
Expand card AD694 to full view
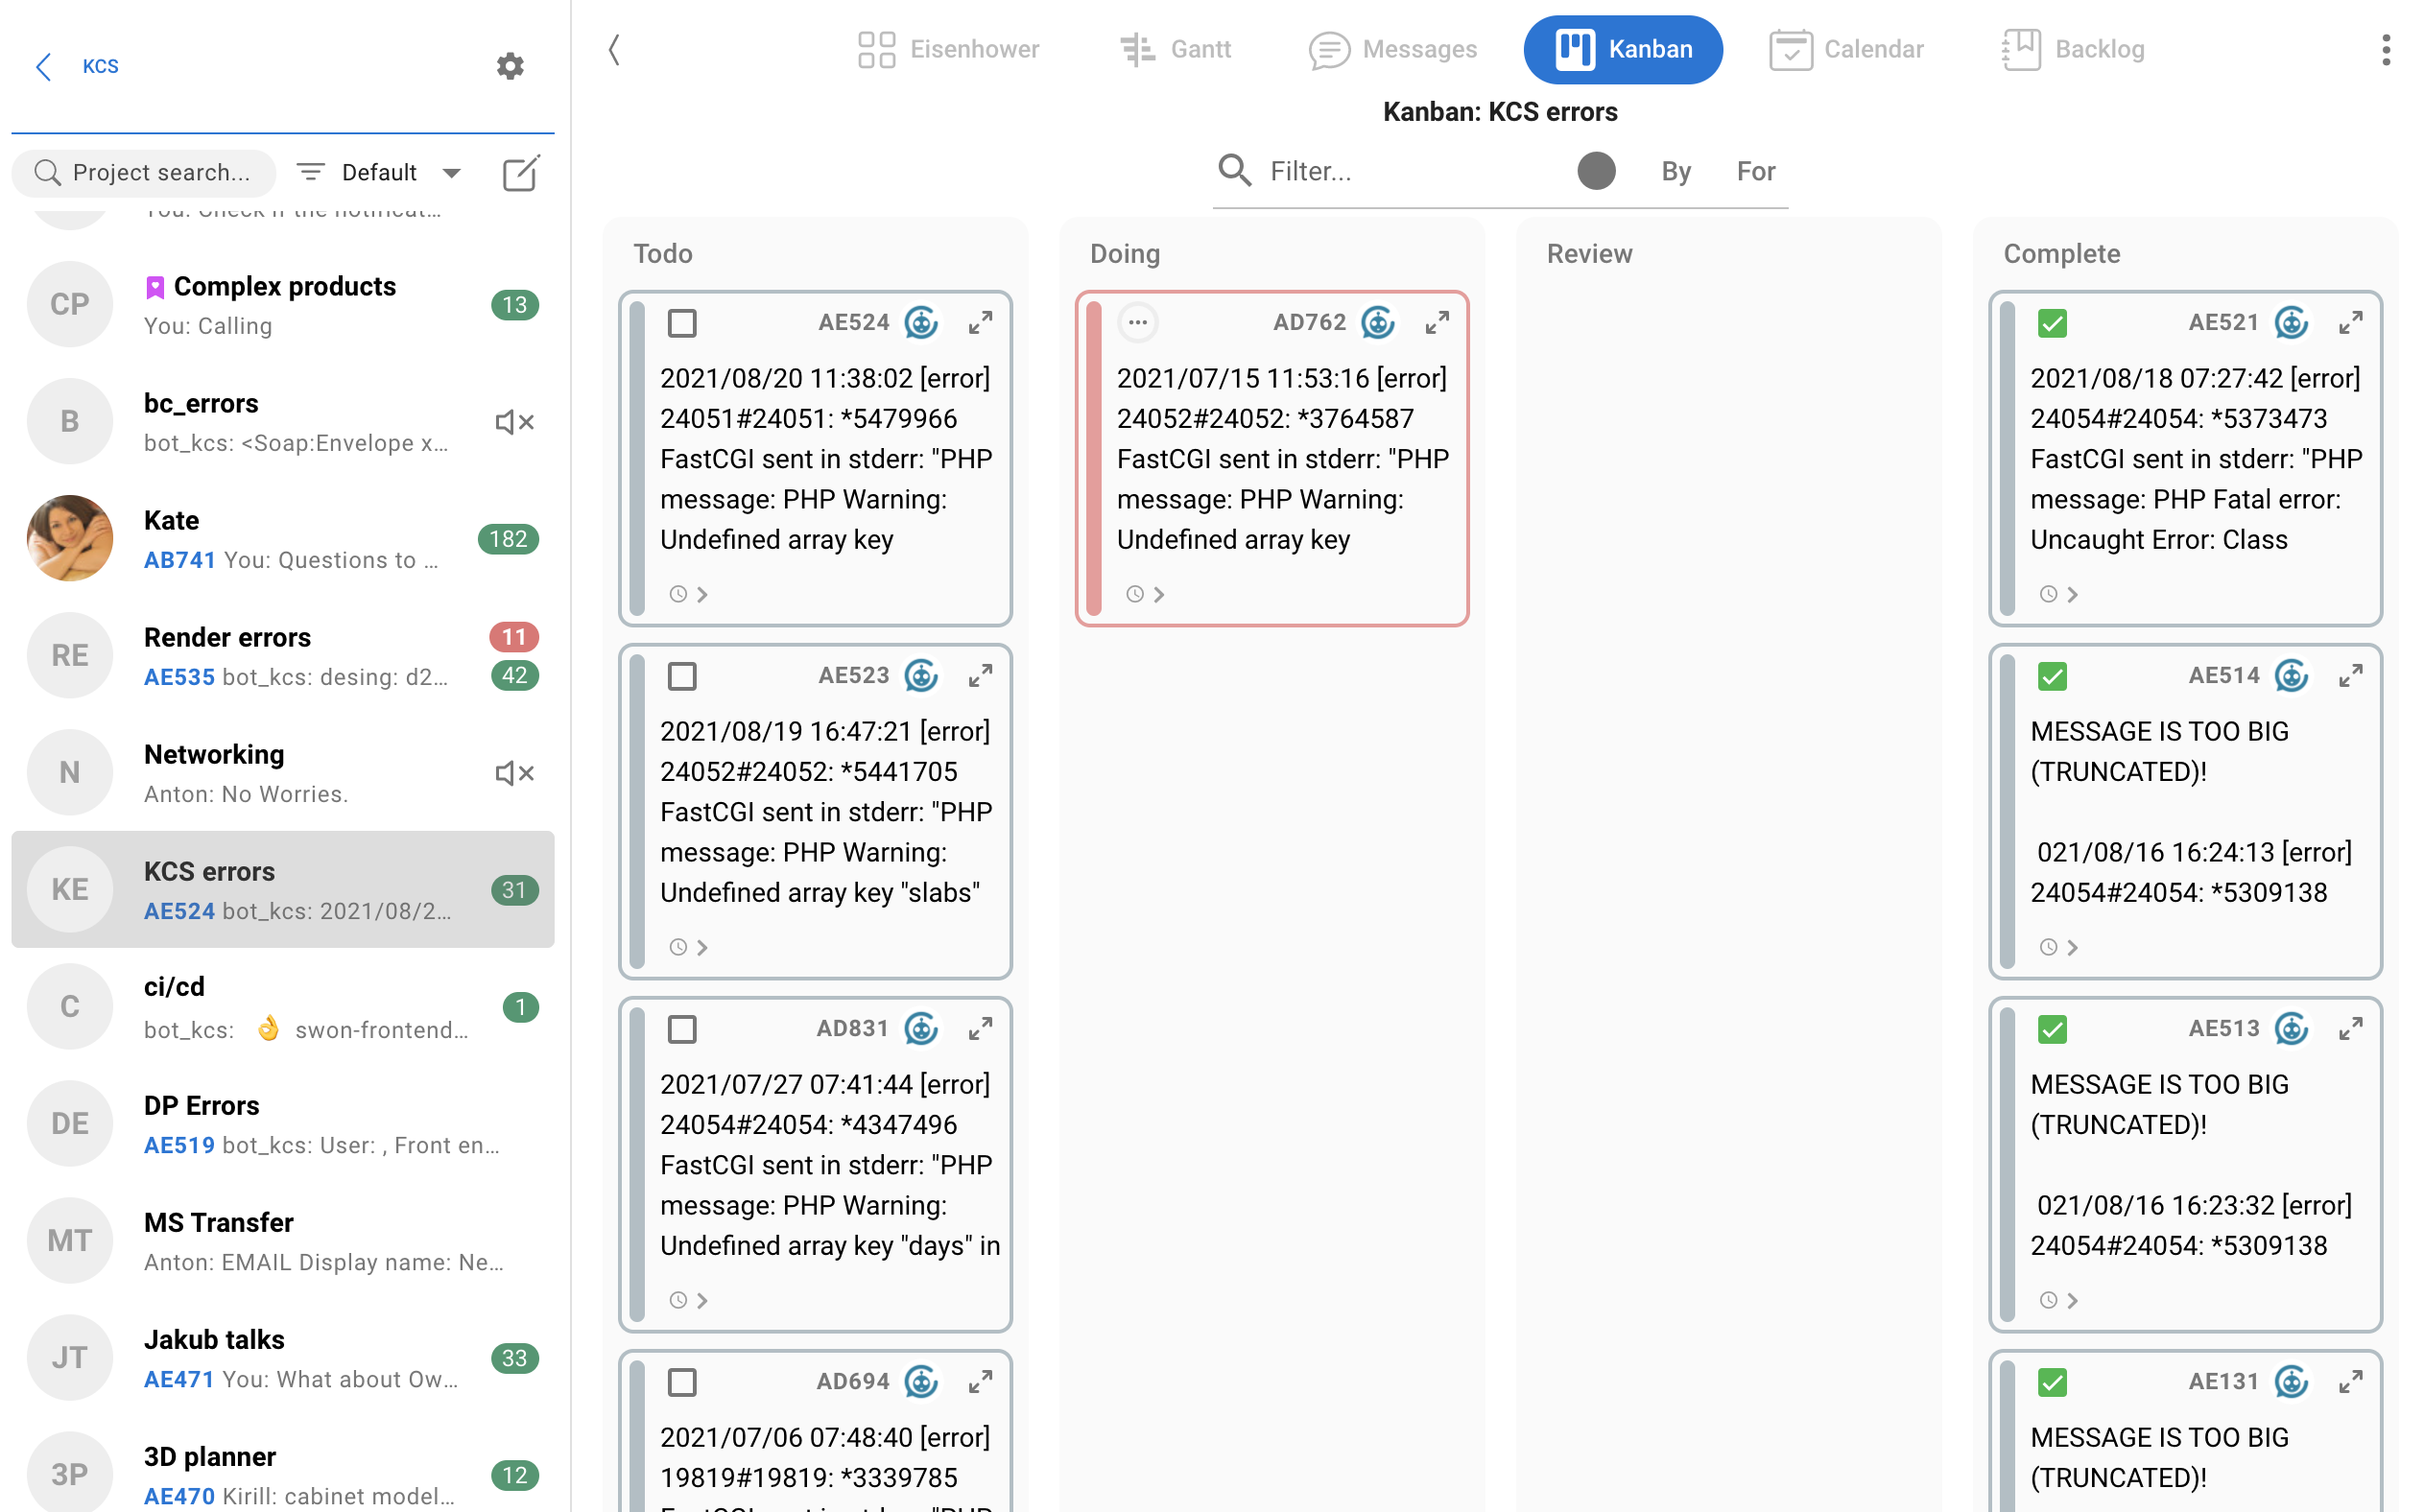(980, 1381)
